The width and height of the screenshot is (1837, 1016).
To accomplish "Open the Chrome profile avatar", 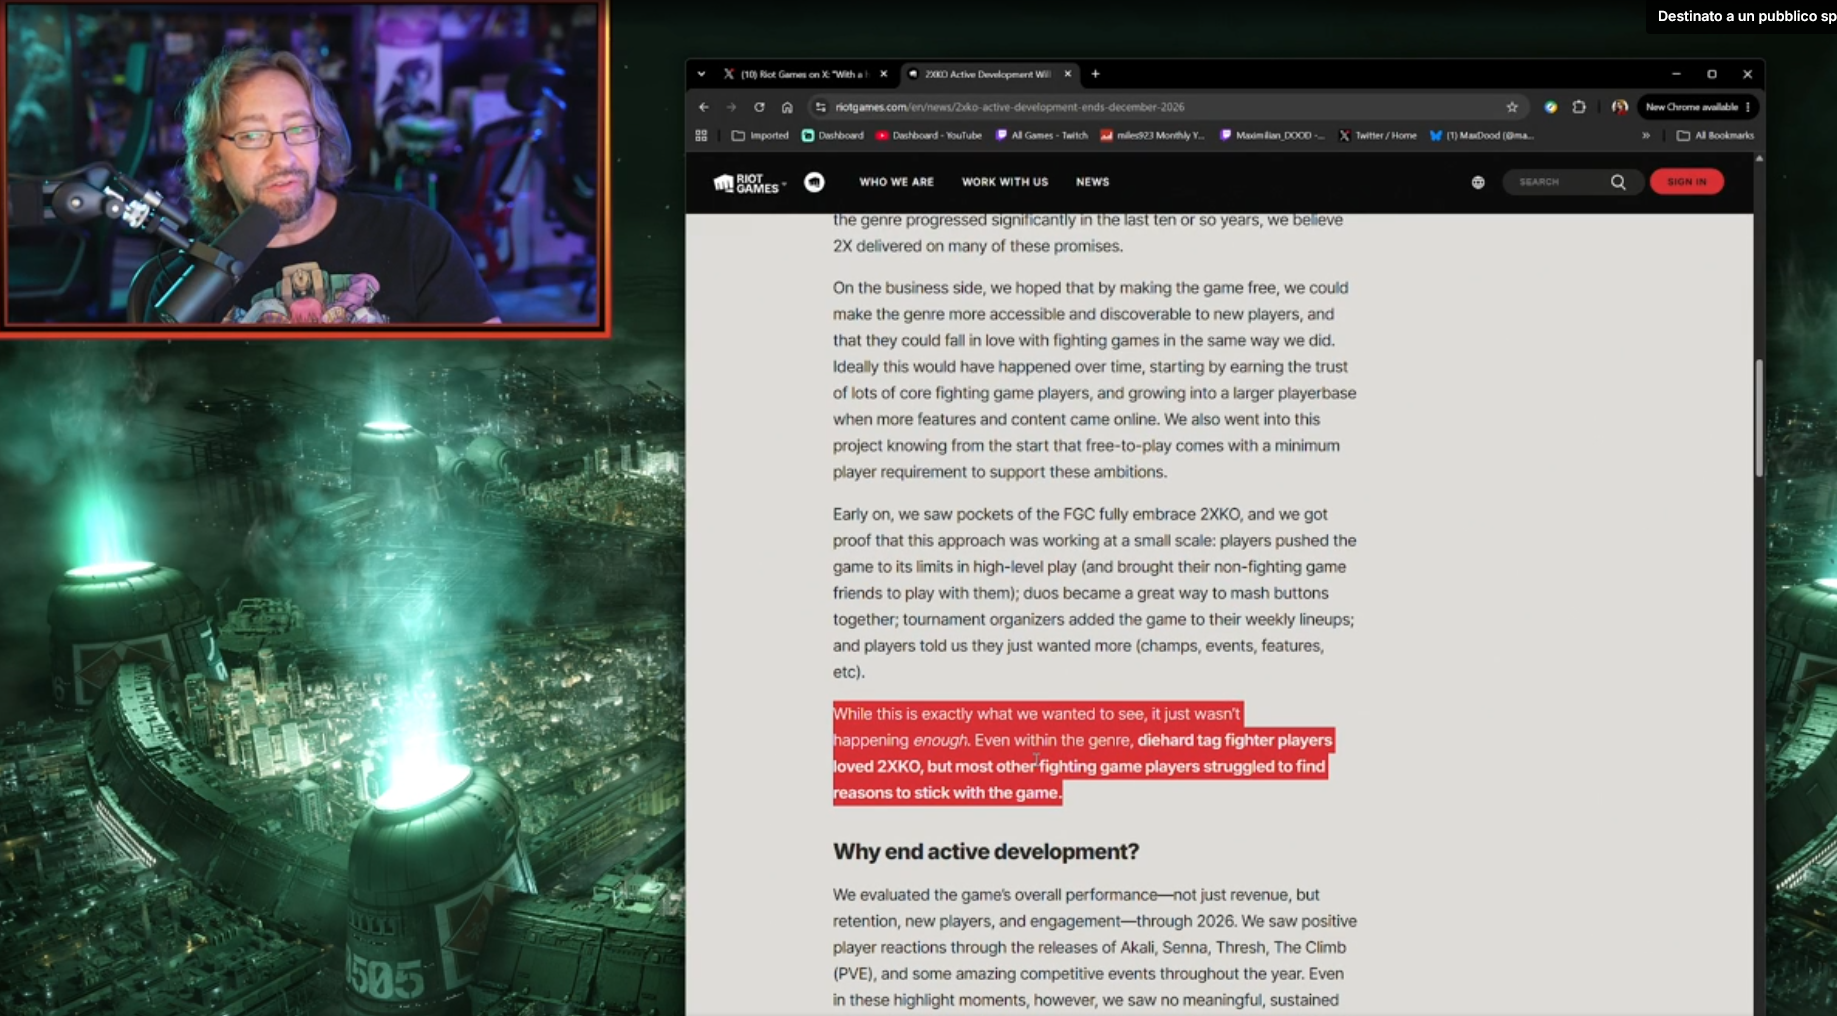I will click(1619, 107).
